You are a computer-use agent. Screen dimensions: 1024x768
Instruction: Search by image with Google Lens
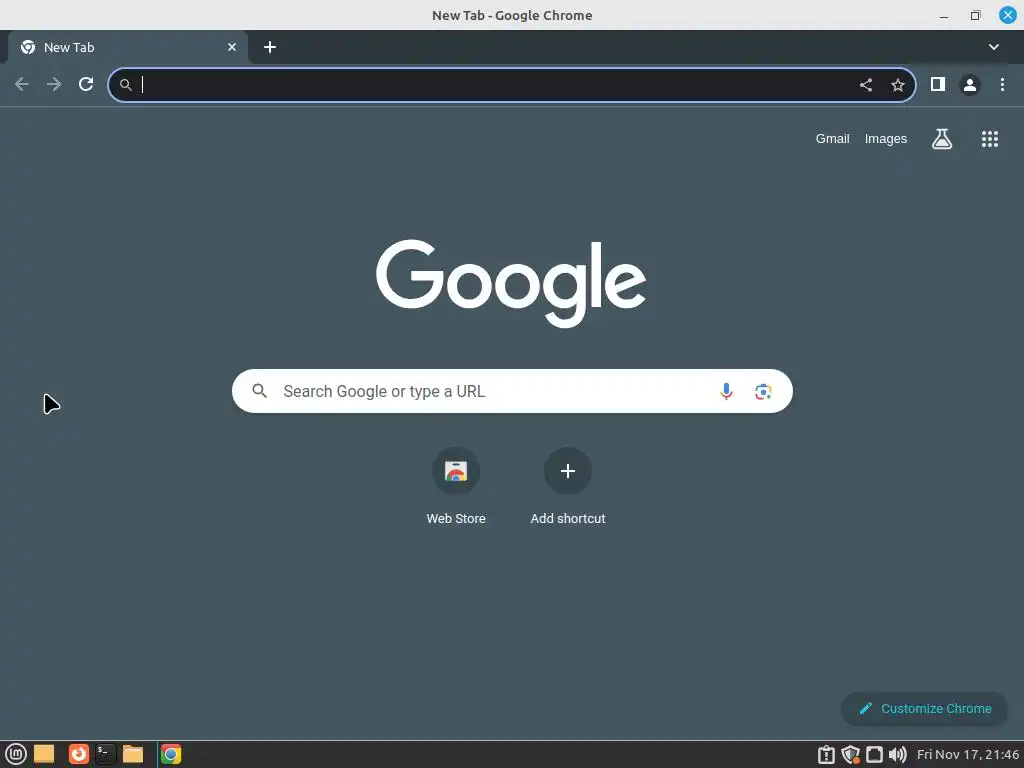click(763, 392)
